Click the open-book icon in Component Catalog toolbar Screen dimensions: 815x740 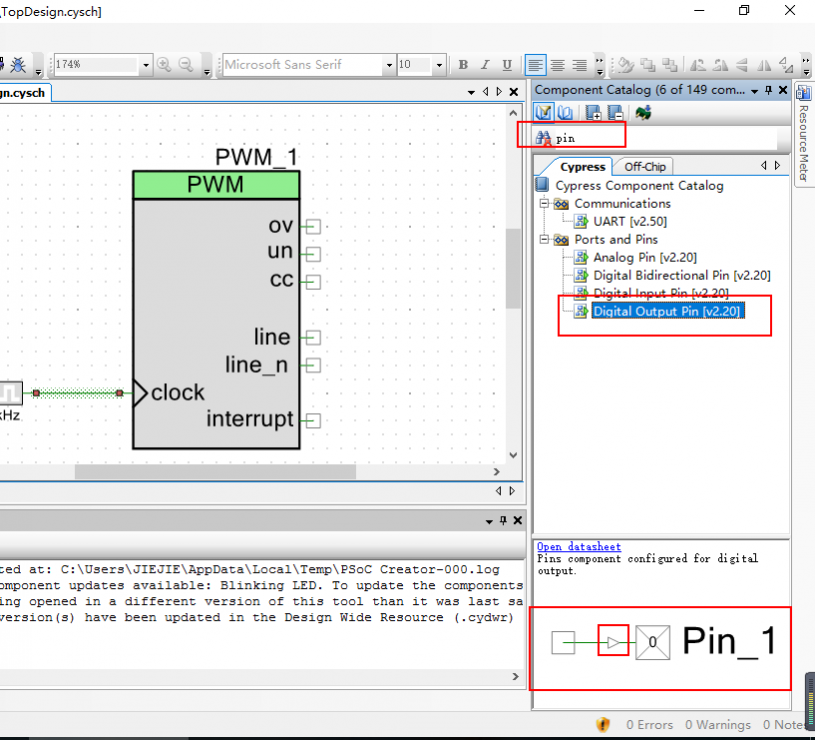tap(565, 112)
